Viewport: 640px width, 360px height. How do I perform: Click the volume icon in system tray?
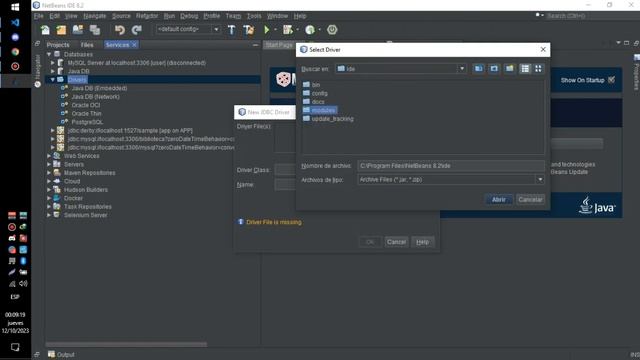tap(23, 283)
